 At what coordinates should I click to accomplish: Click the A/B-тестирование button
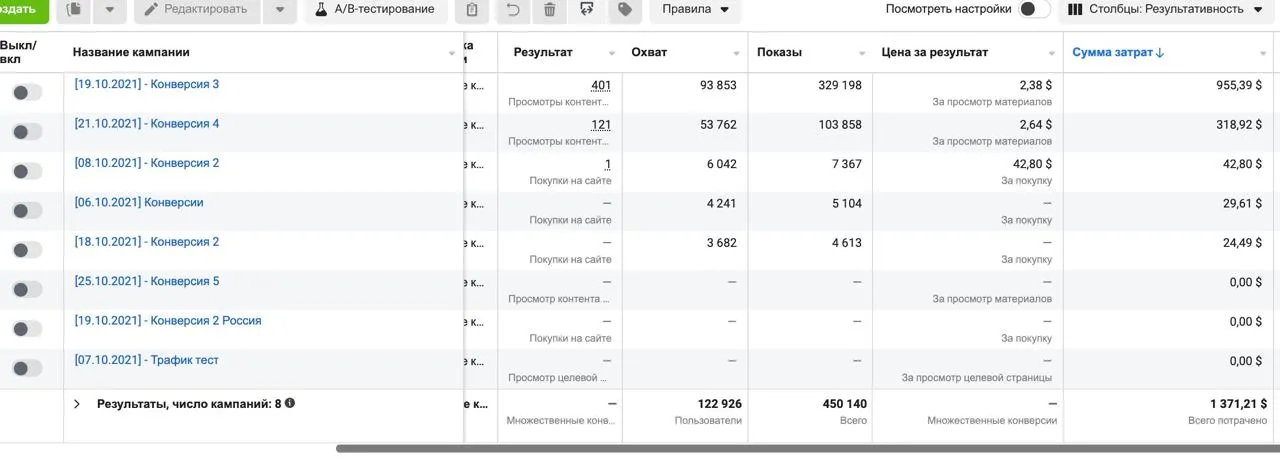[375, 10]
